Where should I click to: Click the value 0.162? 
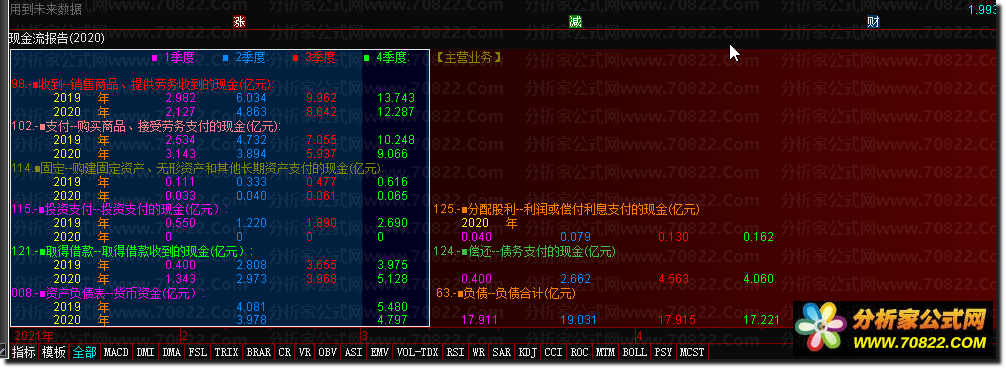758,237
